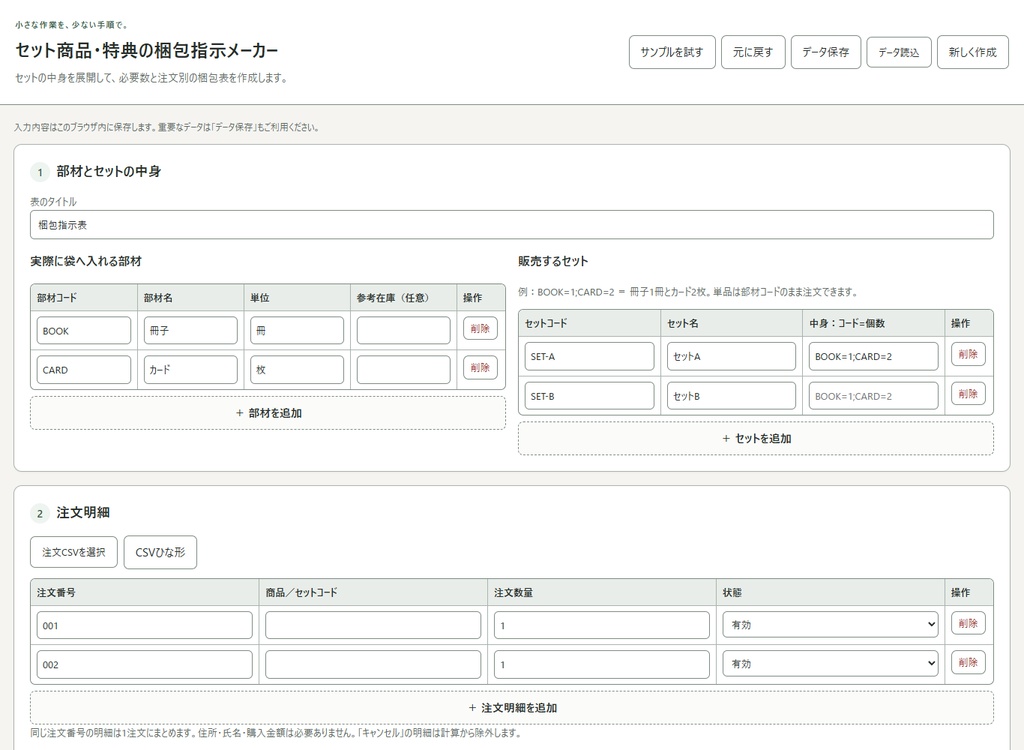Click the セット商品・特典の梱包指示メーカー title
This screenshot has width=1024, height=750.
pyautogui.click(x=147, y=51)
